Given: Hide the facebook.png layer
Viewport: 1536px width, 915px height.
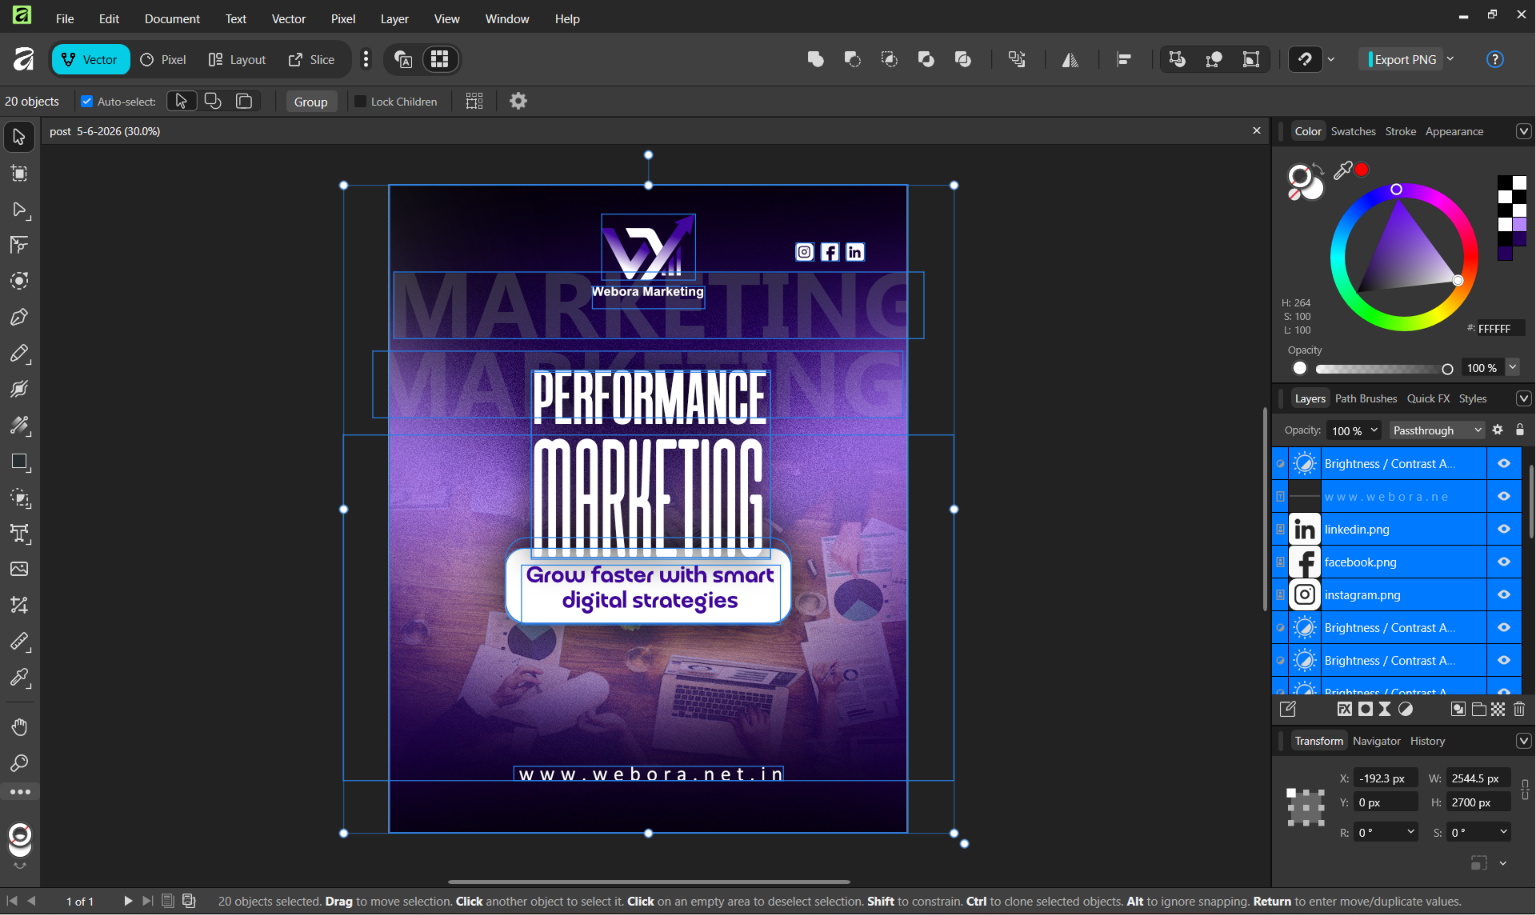Looking at the screenshot, I should point(1503,562).
